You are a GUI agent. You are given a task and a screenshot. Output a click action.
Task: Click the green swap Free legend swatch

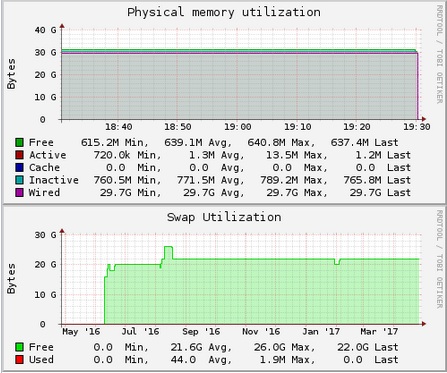click(19, 347)
